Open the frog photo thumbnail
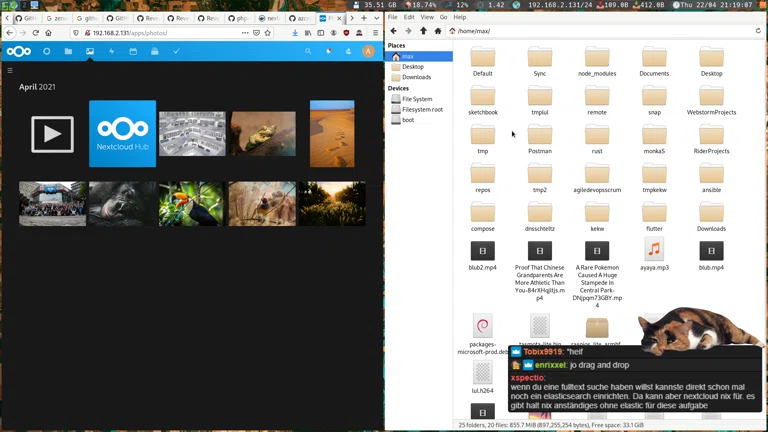 point(263,134)
